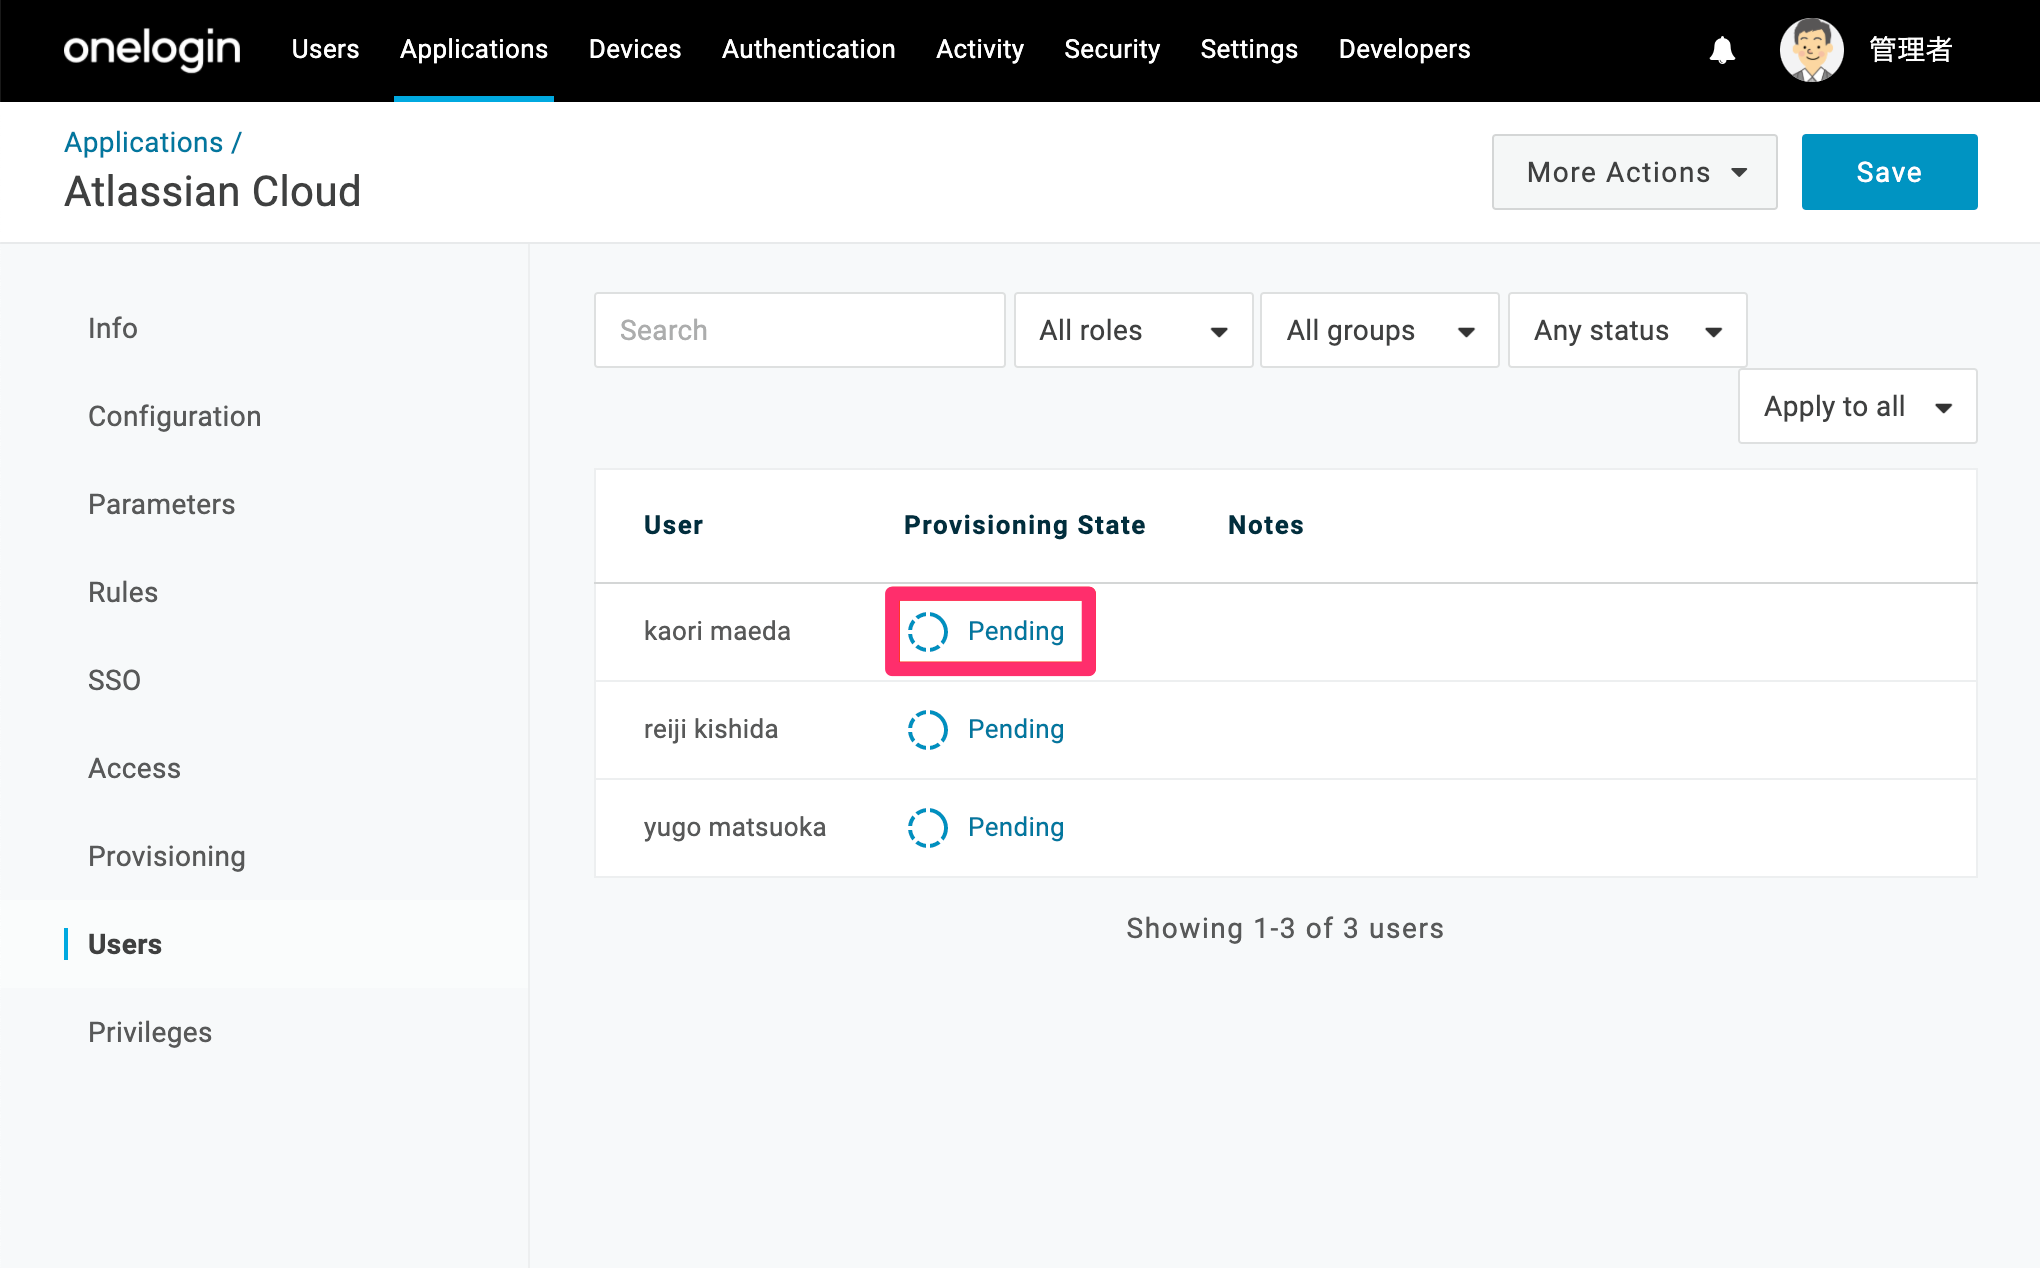Expand the More Actions dropdown
Screen dimensions: 2040x1268
[1635, 172]
